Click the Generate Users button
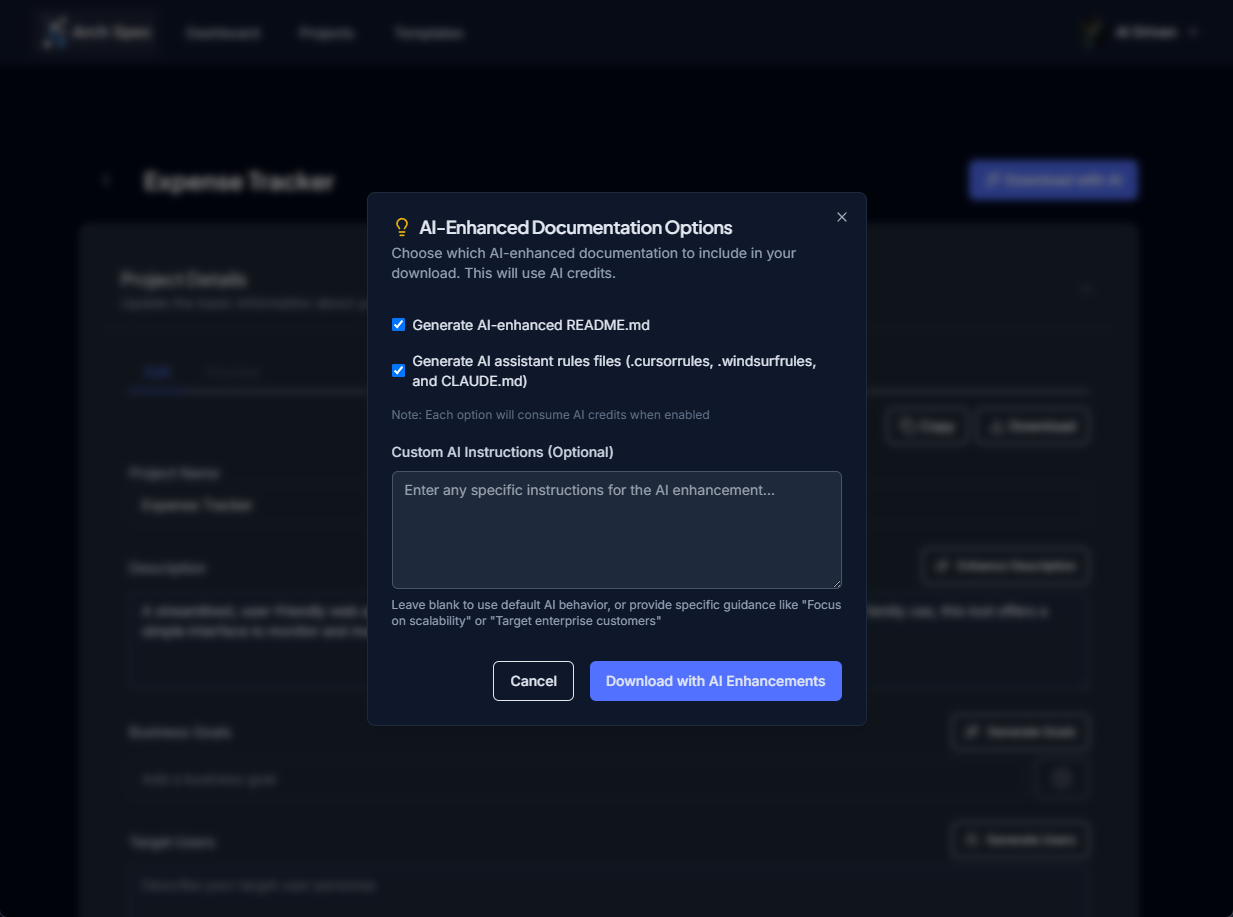Image resolution: width=1233 pixels, height=917 pixels. (1020, 840)
